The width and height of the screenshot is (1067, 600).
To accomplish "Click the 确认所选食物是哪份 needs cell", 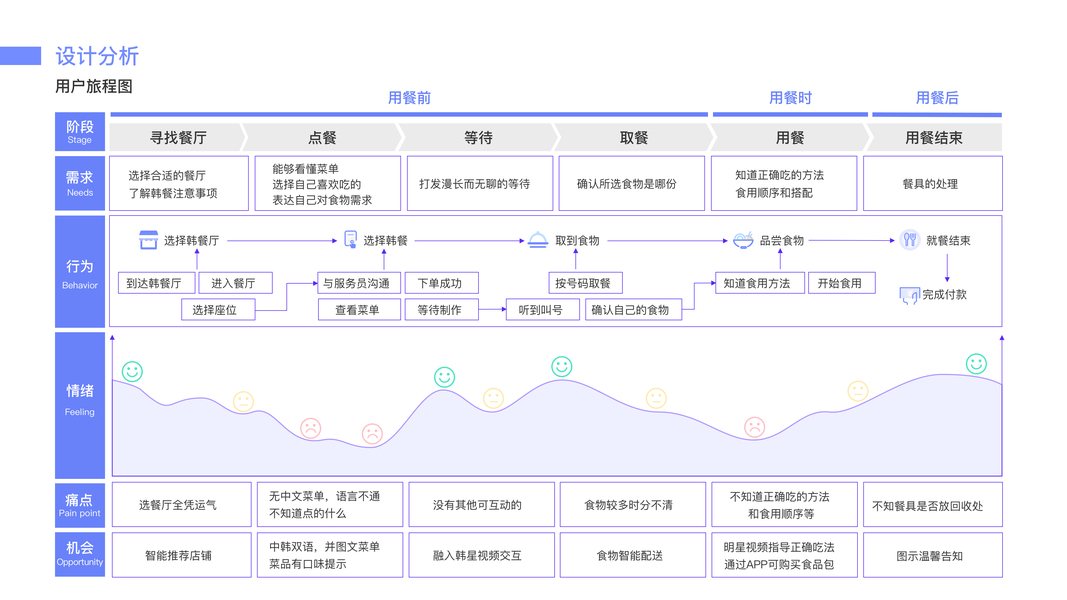I will pos(631,184).
